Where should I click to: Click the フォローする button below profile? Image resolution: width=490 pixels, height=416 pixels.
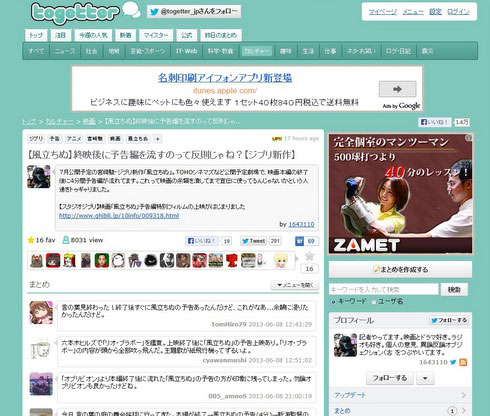pyautogui.click(x=390, y=378)
